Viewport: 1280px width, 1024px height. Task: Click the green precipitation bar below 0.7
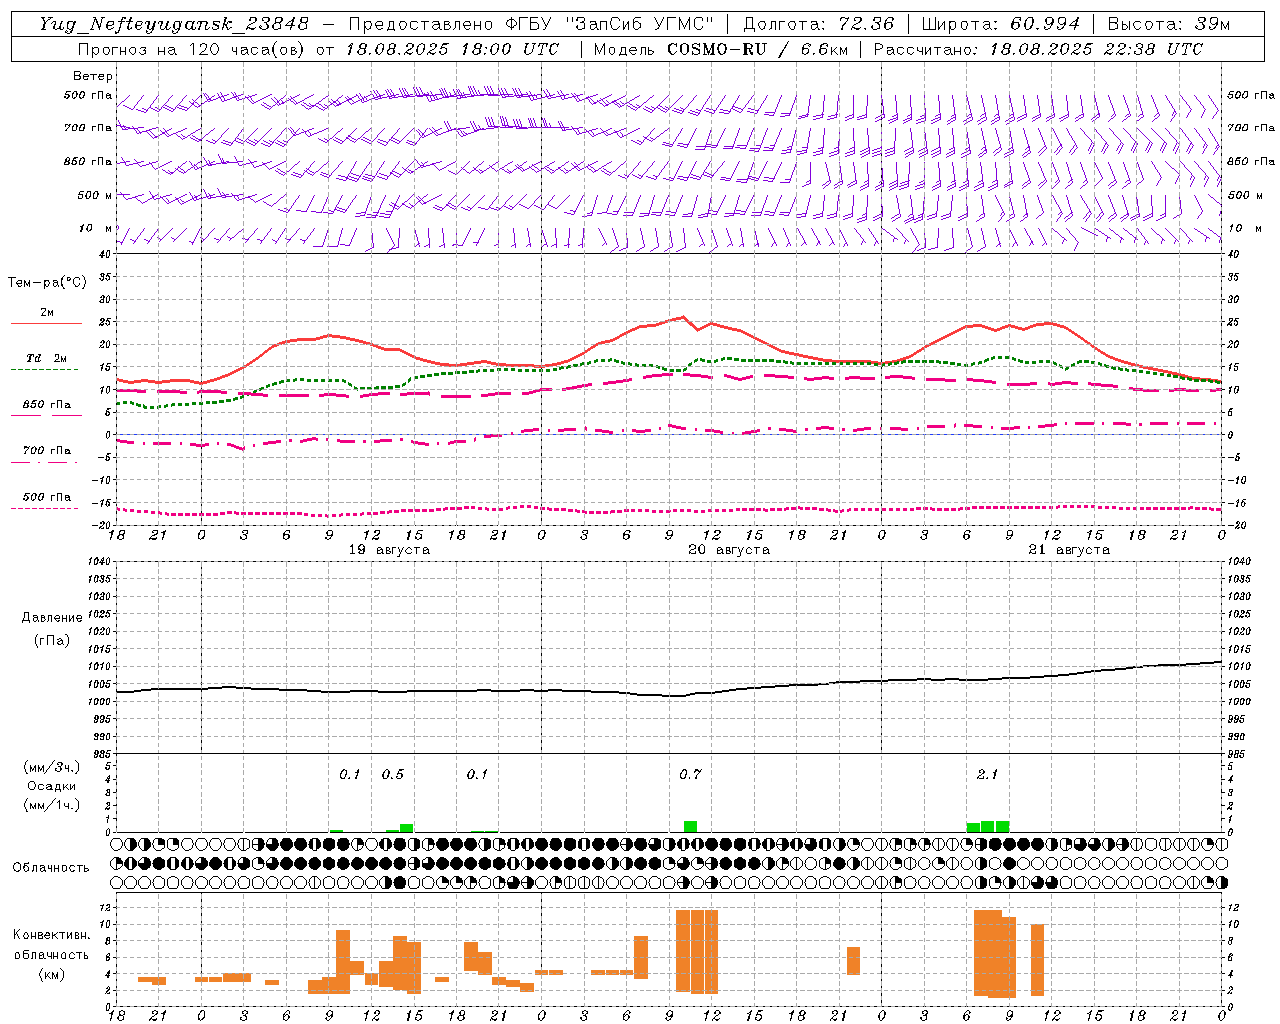690,826
